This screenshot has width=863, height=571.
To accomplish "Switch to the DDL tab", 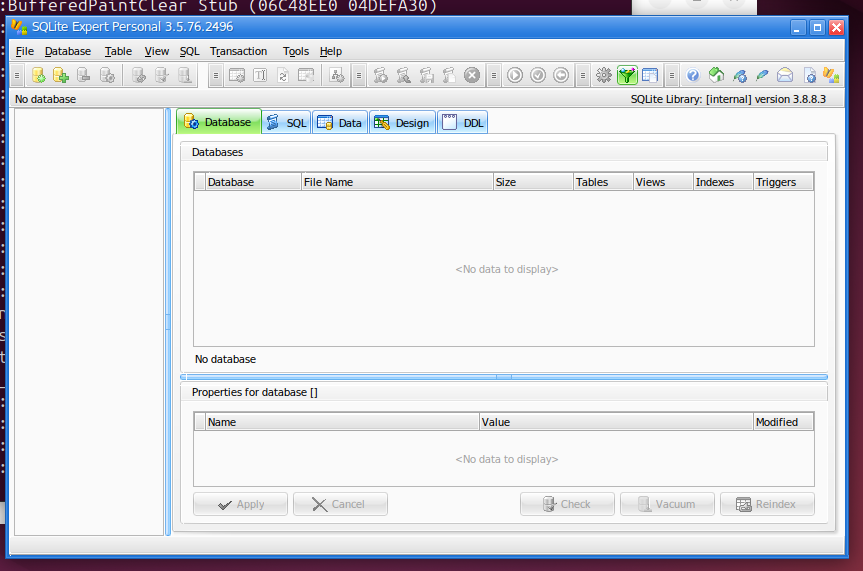I will click(x=462, y=123).
